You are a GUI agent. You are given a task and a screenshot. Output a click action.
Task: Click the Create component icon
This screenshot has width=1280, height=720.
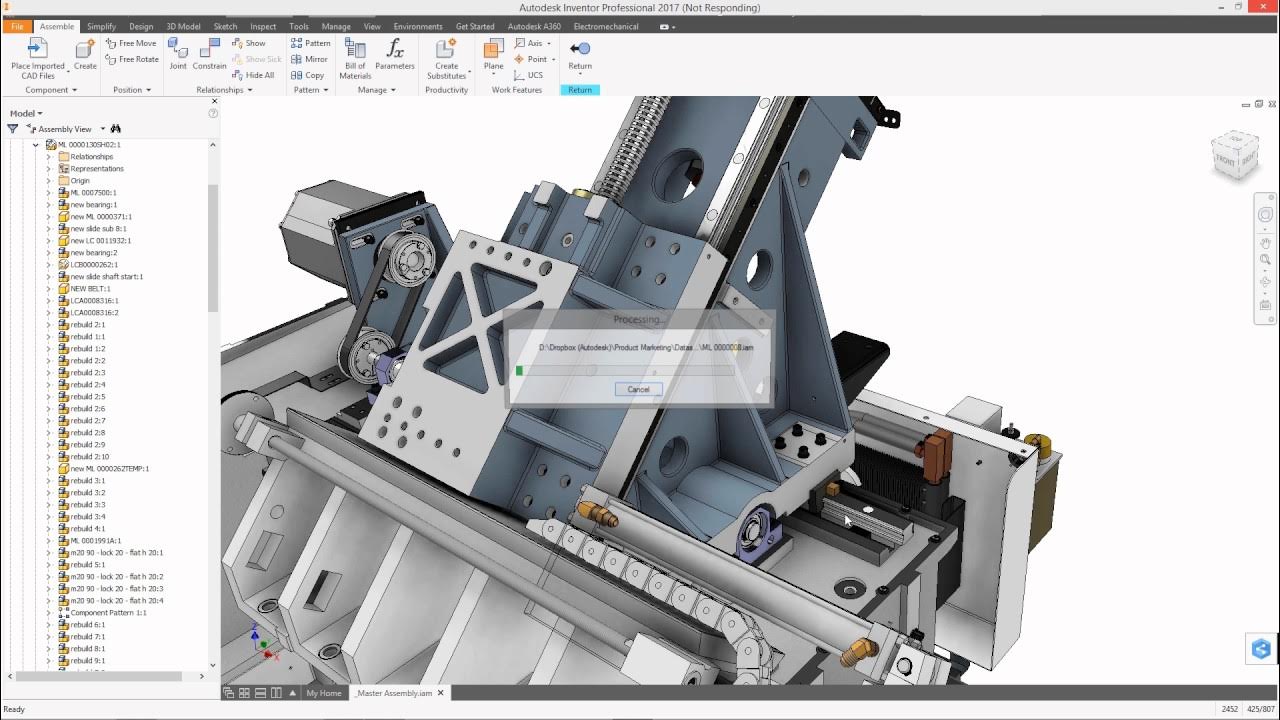[x=85, y=50]
